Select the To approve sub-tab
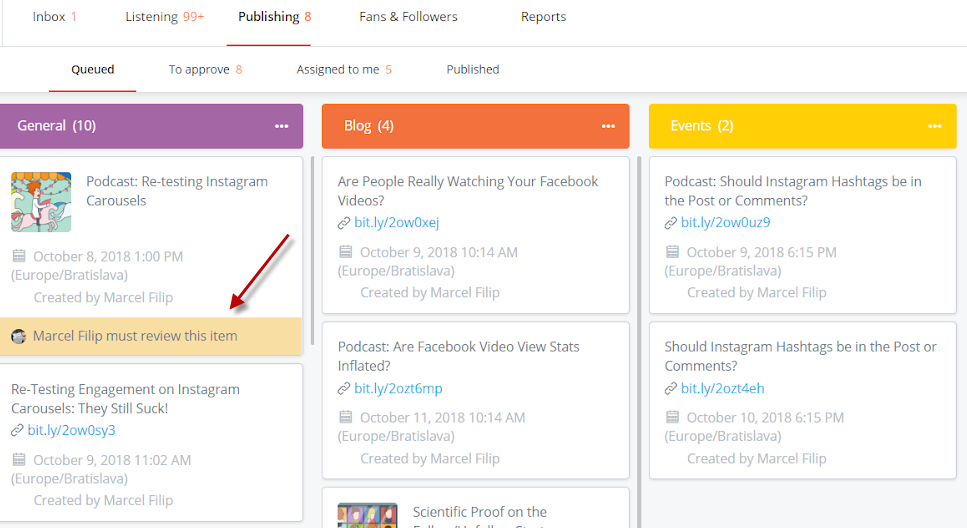 (205, 70)
